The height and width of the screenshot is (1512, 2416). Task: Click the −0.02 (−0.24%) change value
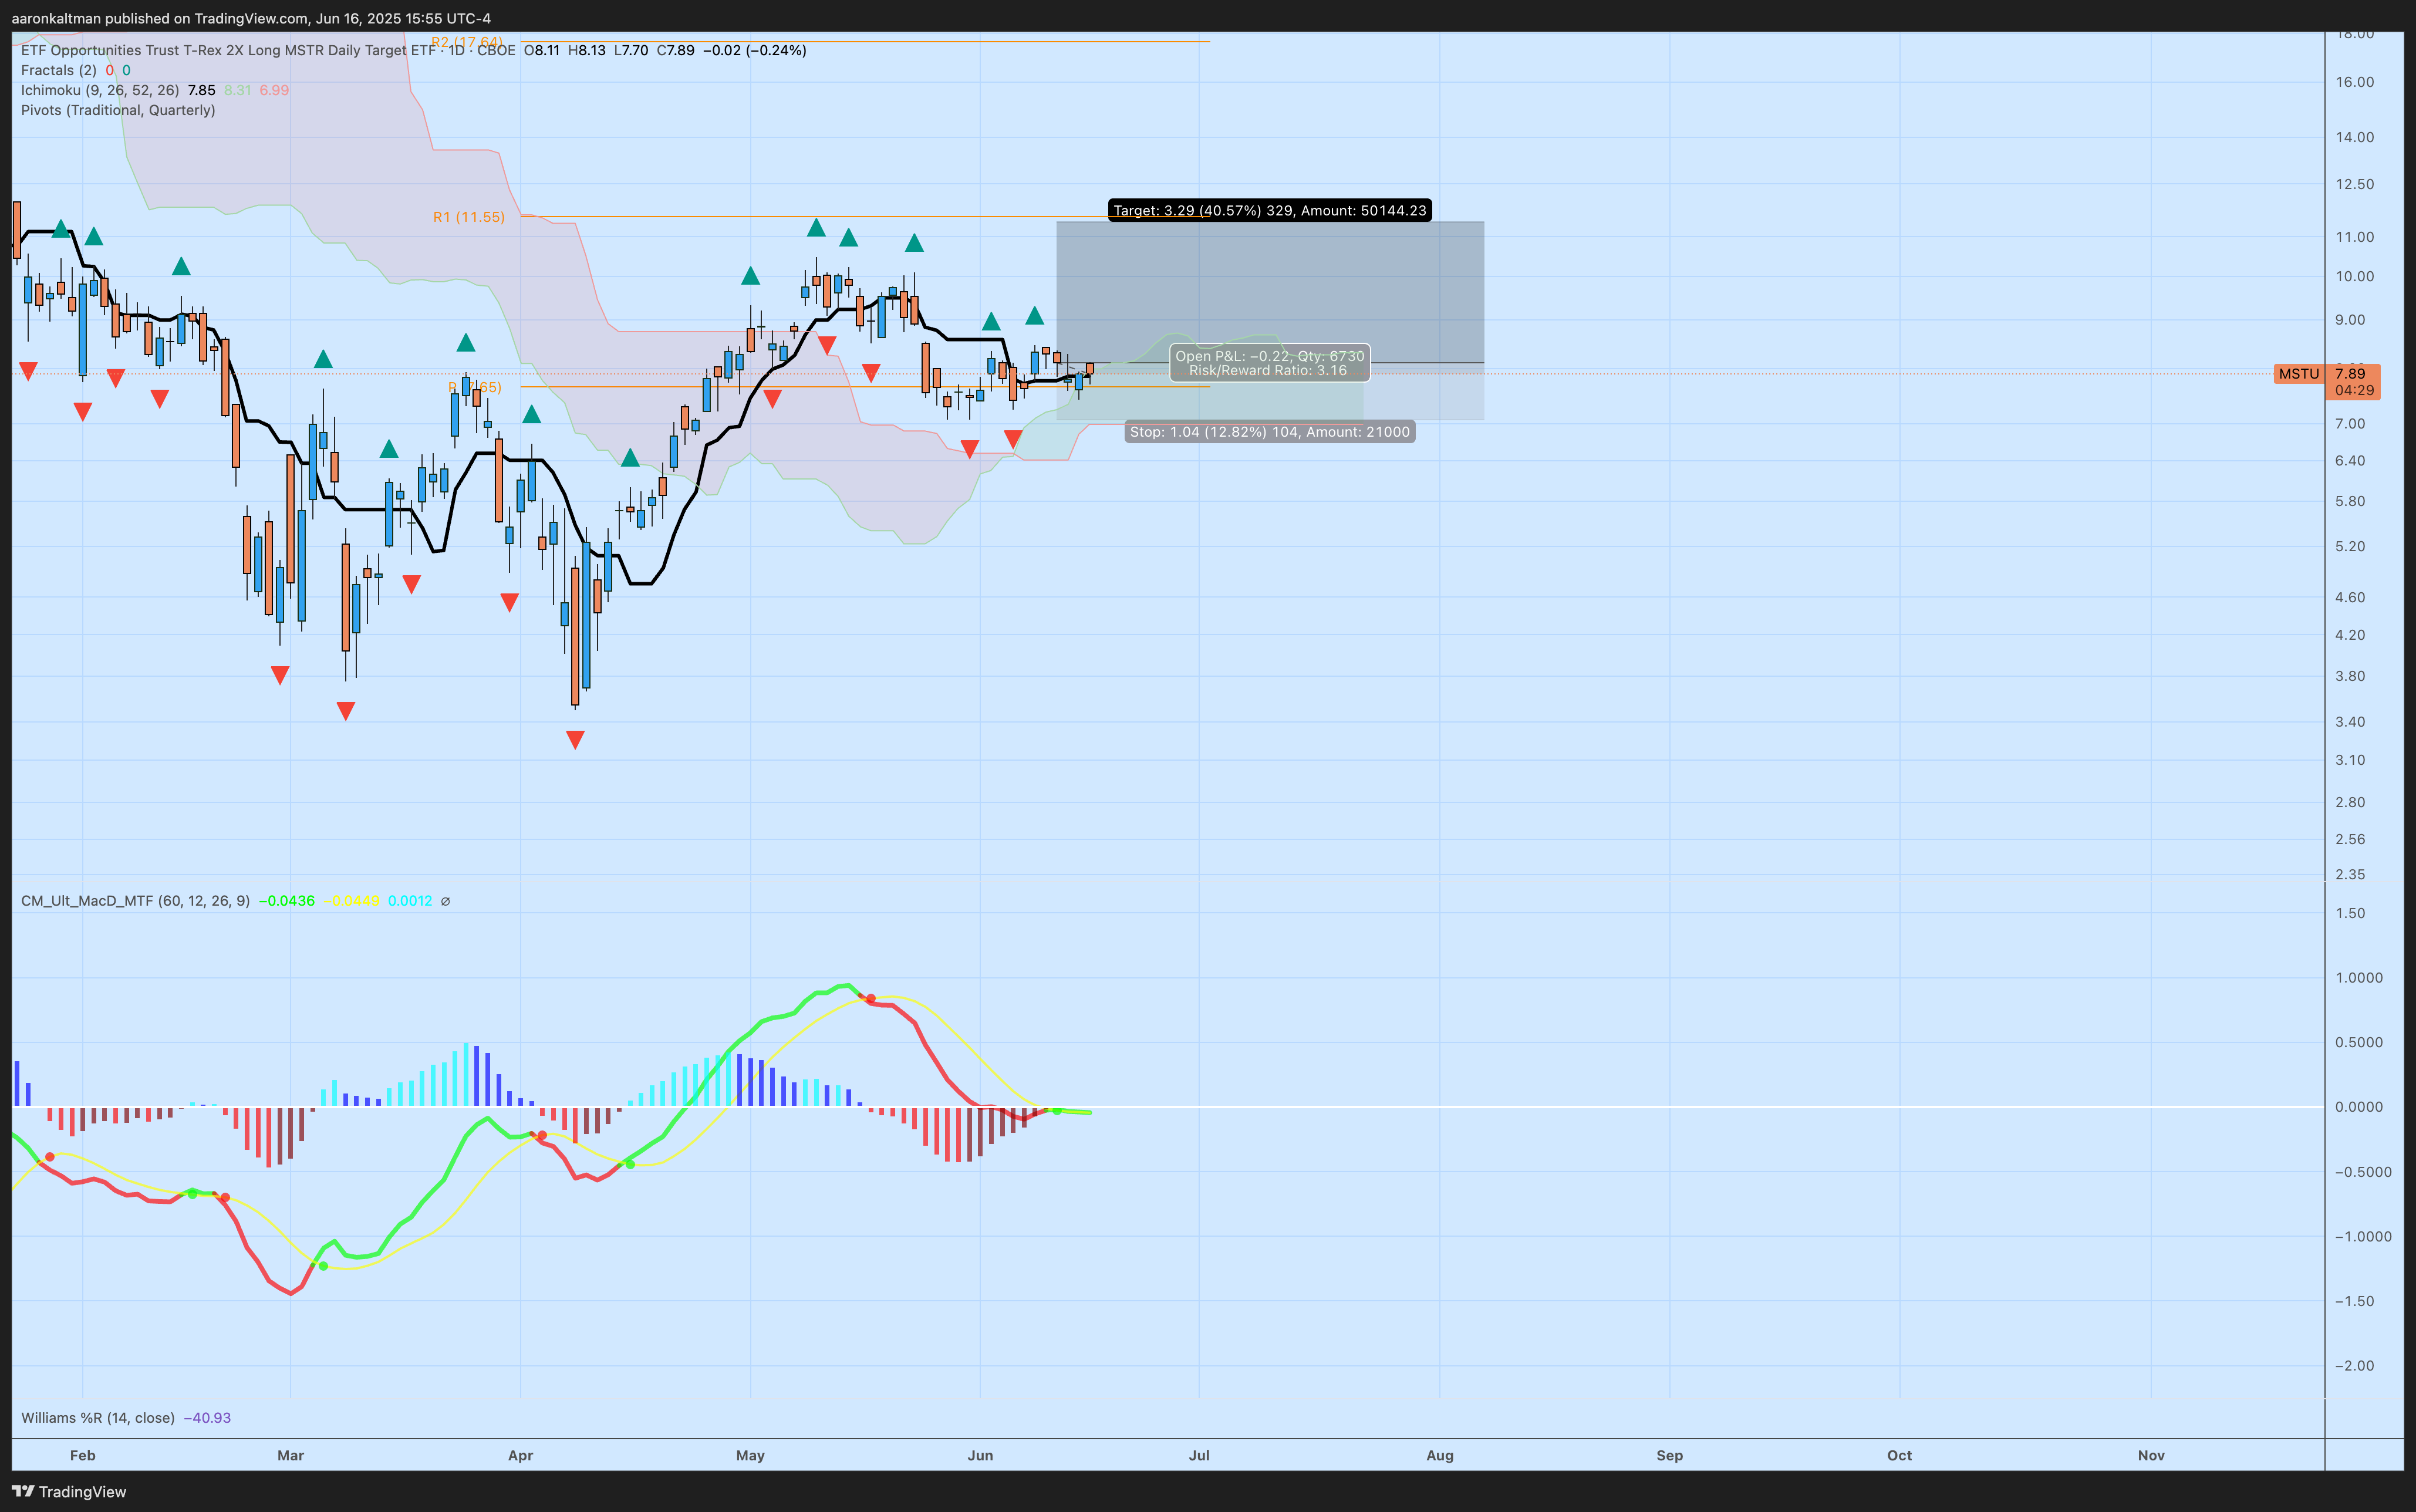coord(755,50)
